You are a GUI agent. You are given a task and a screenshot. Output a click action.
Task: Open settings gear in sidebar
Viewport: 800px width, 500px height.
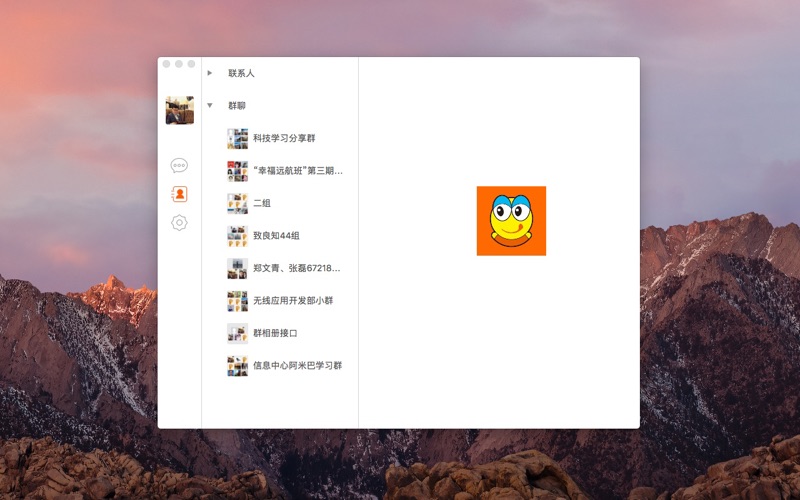[x=179, y=222]
